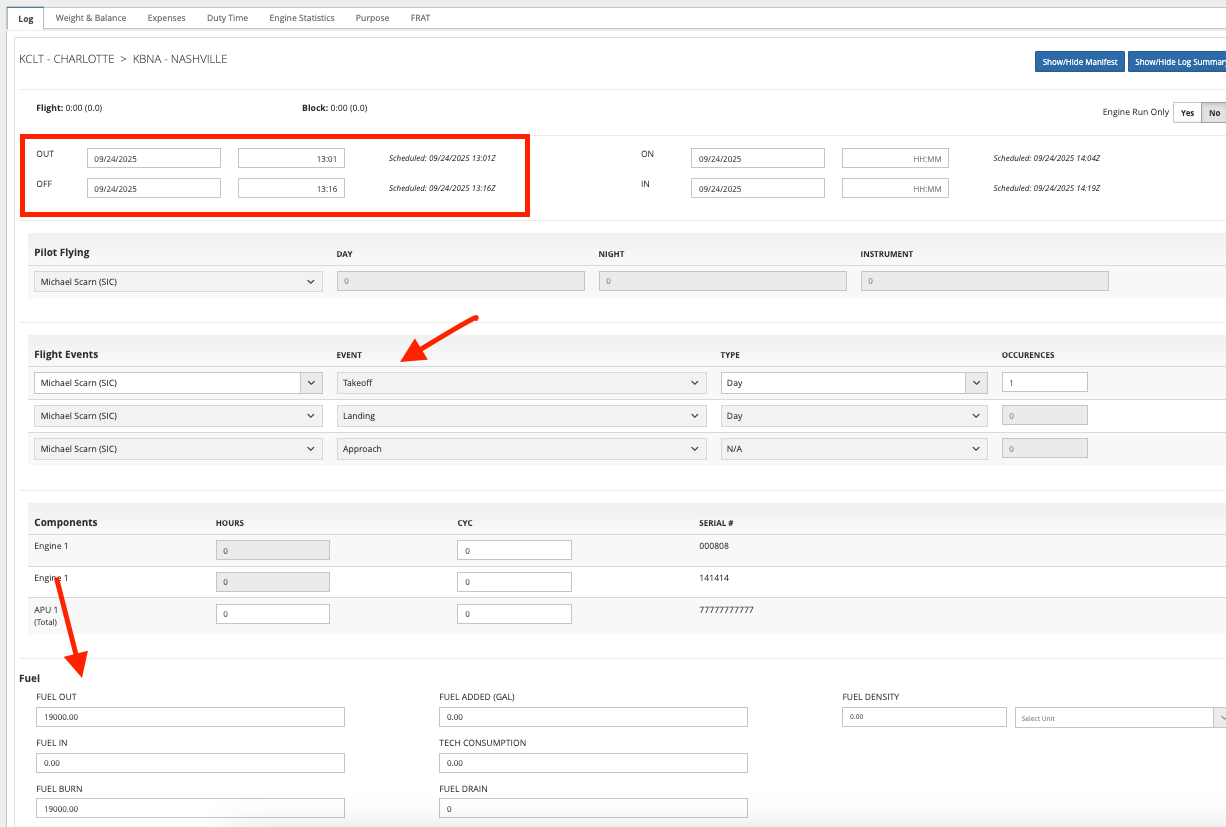This screenshot has height=827, width=1226.
Task: Open the Pilot Flying dropdown
Action: point(178,282)
